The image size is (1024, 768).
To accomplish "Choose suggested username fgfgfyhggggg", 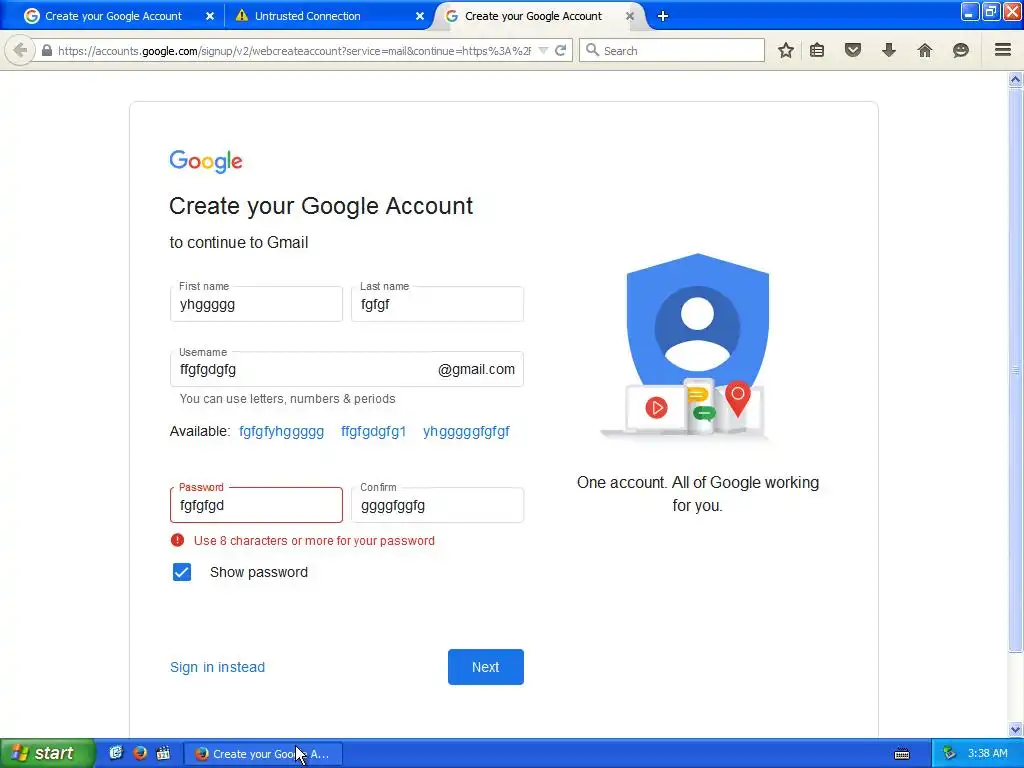I will 281,431.
